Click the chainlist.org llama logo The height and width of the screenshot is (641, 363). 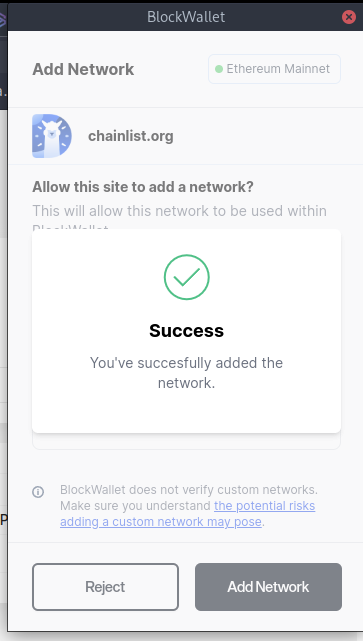point(52,136)
